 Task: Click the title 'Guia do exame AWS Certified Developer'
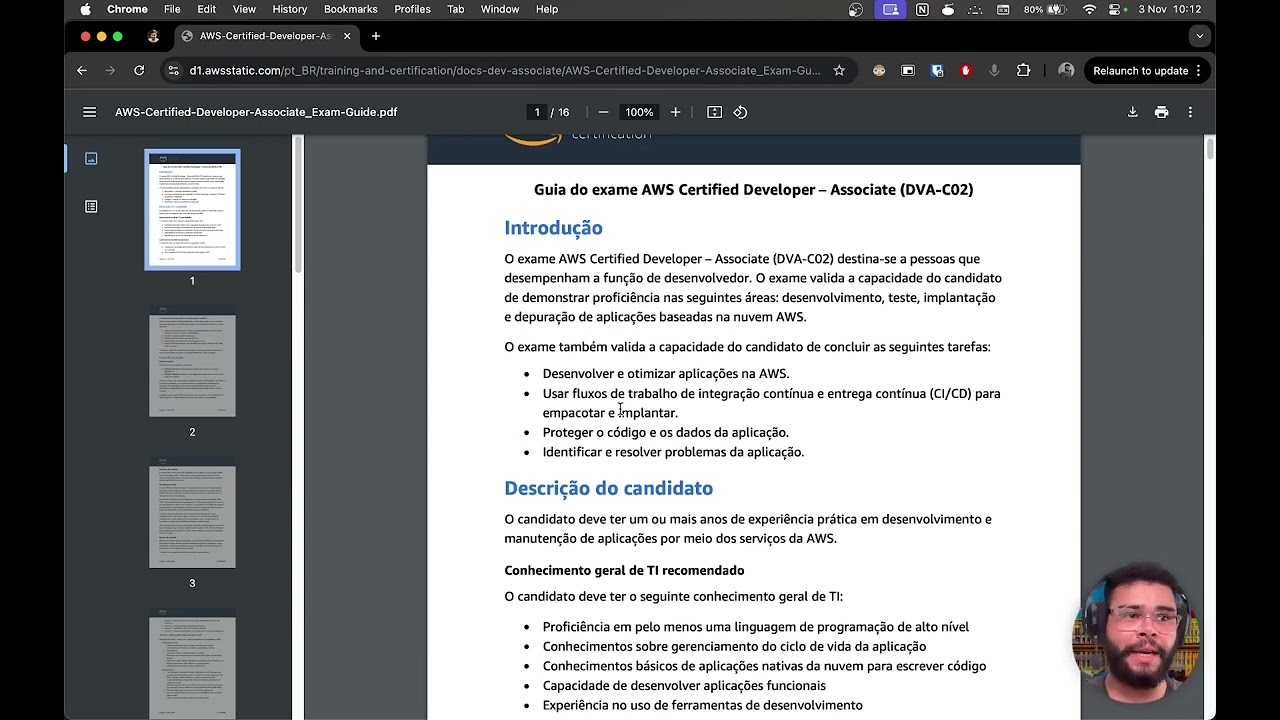tap(753, 189)
